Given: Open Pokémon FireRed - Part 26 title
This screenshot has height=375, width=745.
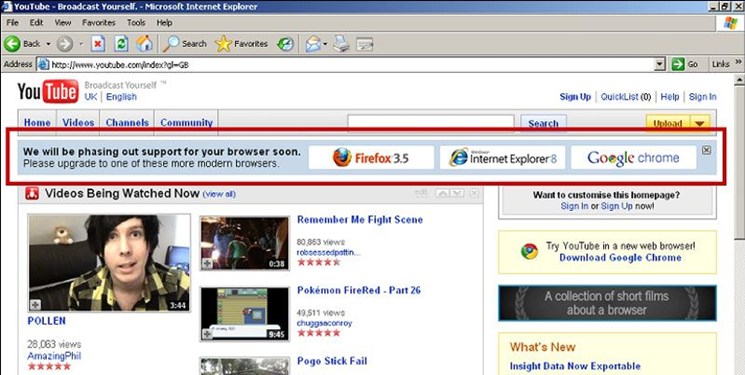Looking at the screenshot, I should (359, 290).
